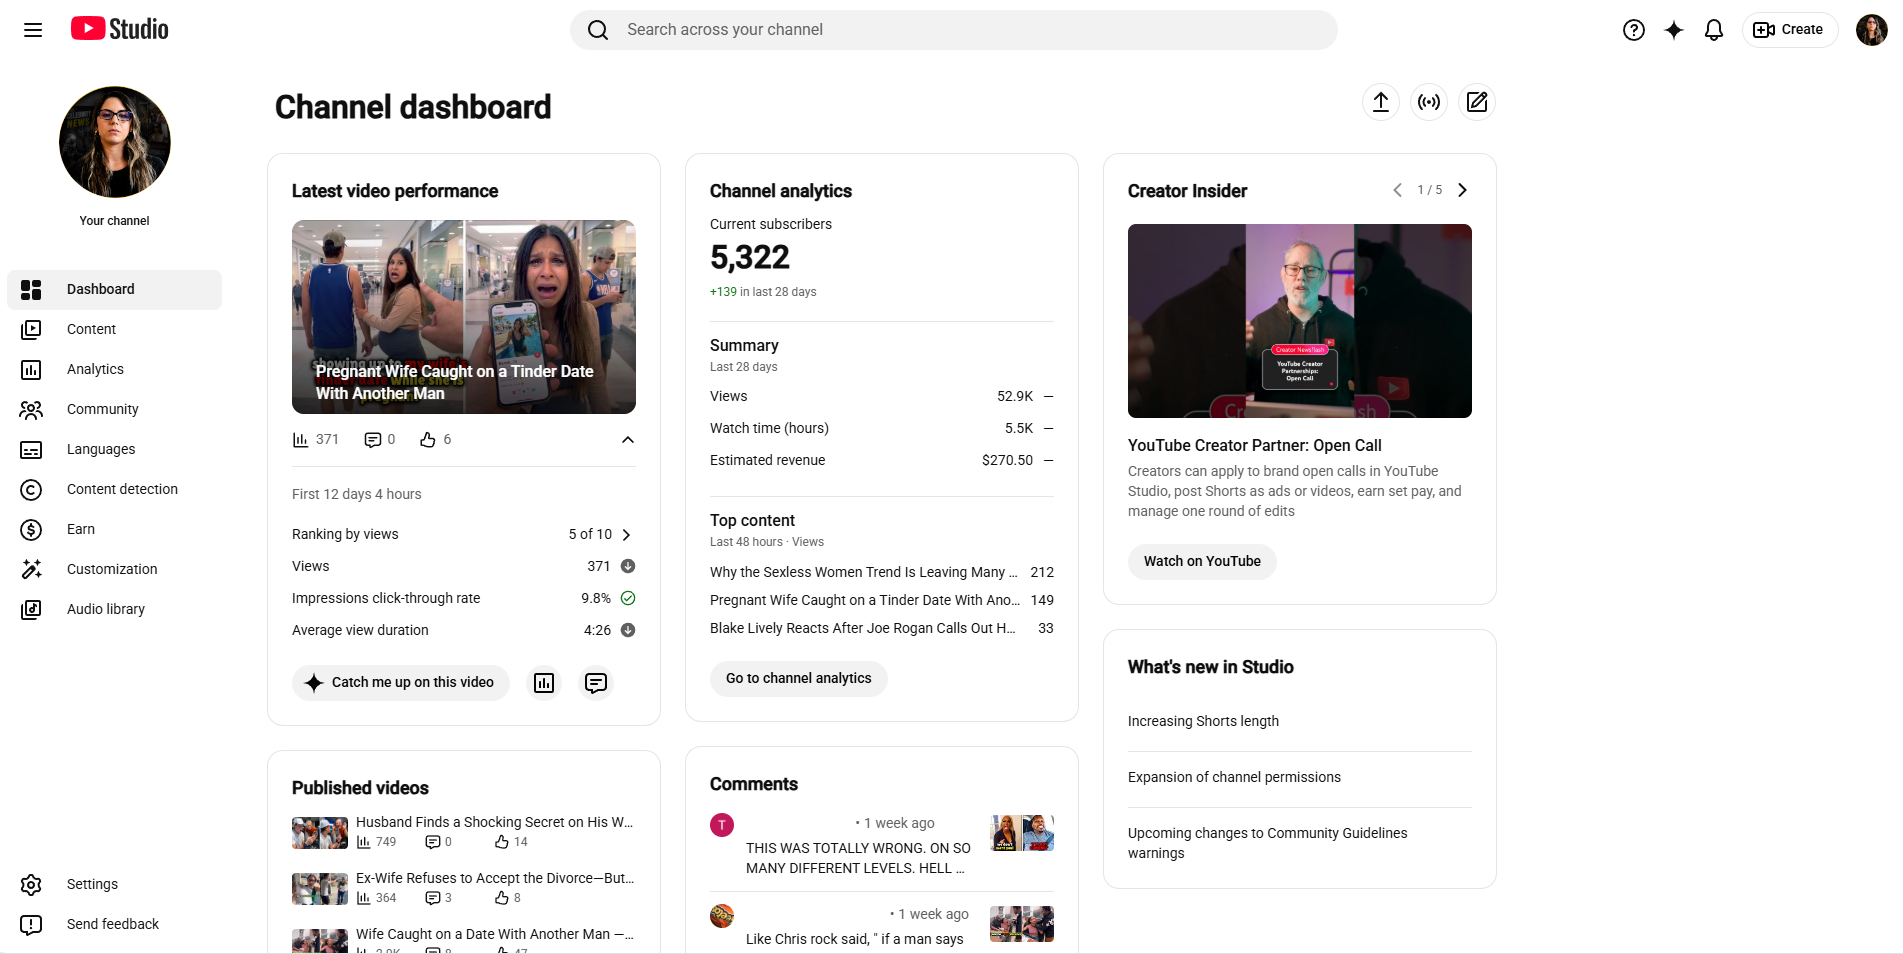Open Creator Insider video thumbnail
This screenshot has width=1903, height=954.
1300,321
